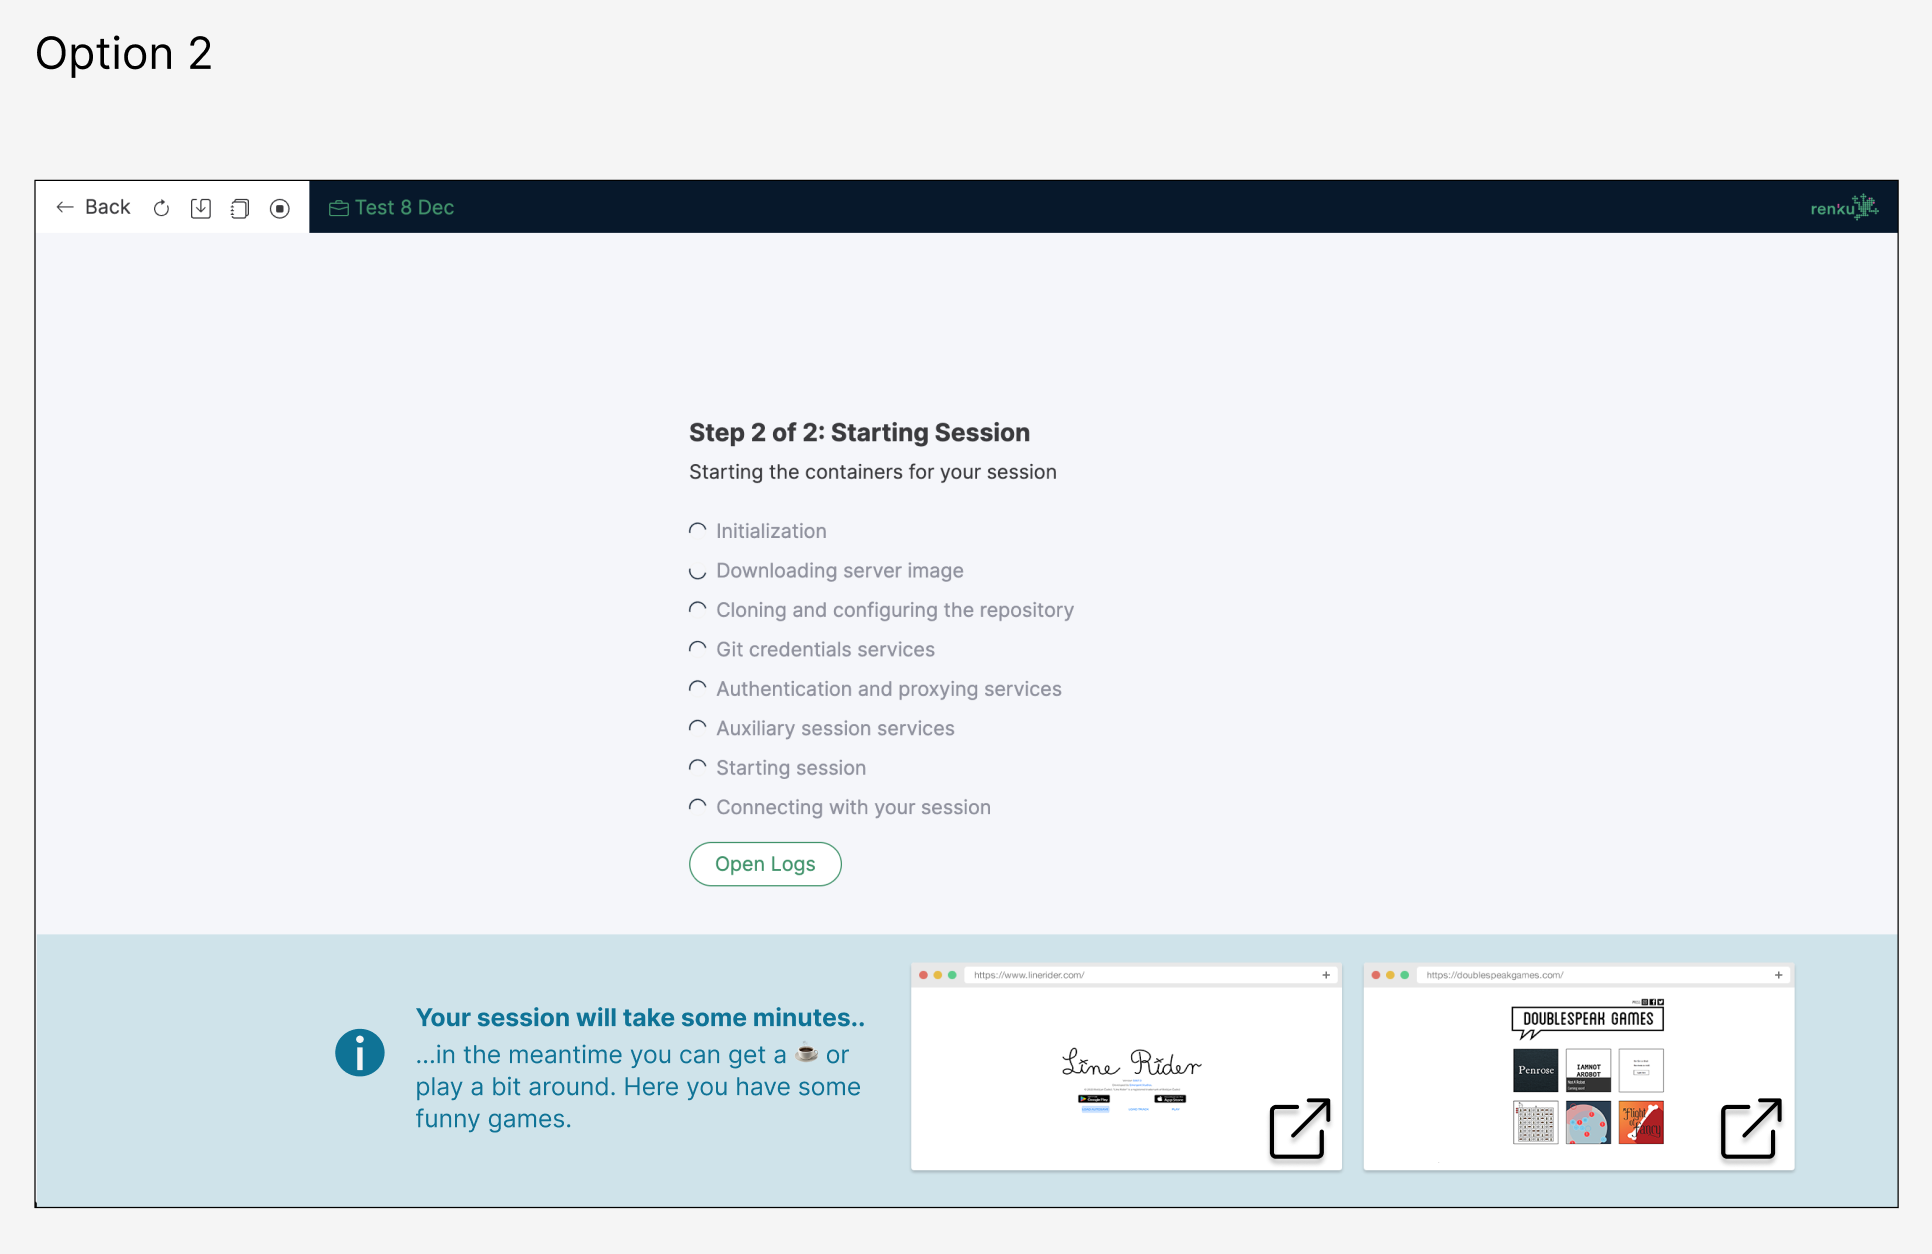This screenshot has width=1932, height=1254.
Task: Click the Connecting with your session step
Action: coord(853,807)
